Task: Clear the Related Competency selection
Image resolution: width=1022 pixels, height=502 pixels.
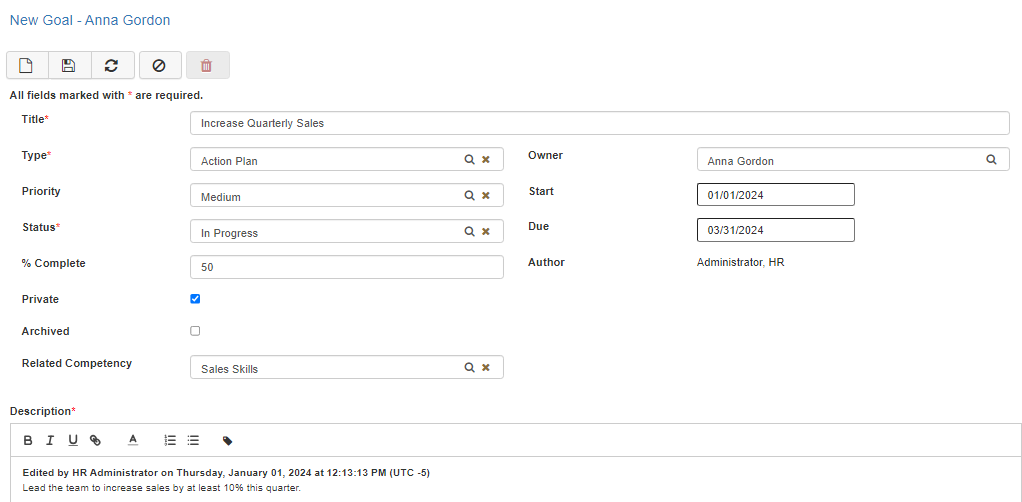Action: [486, 368]
